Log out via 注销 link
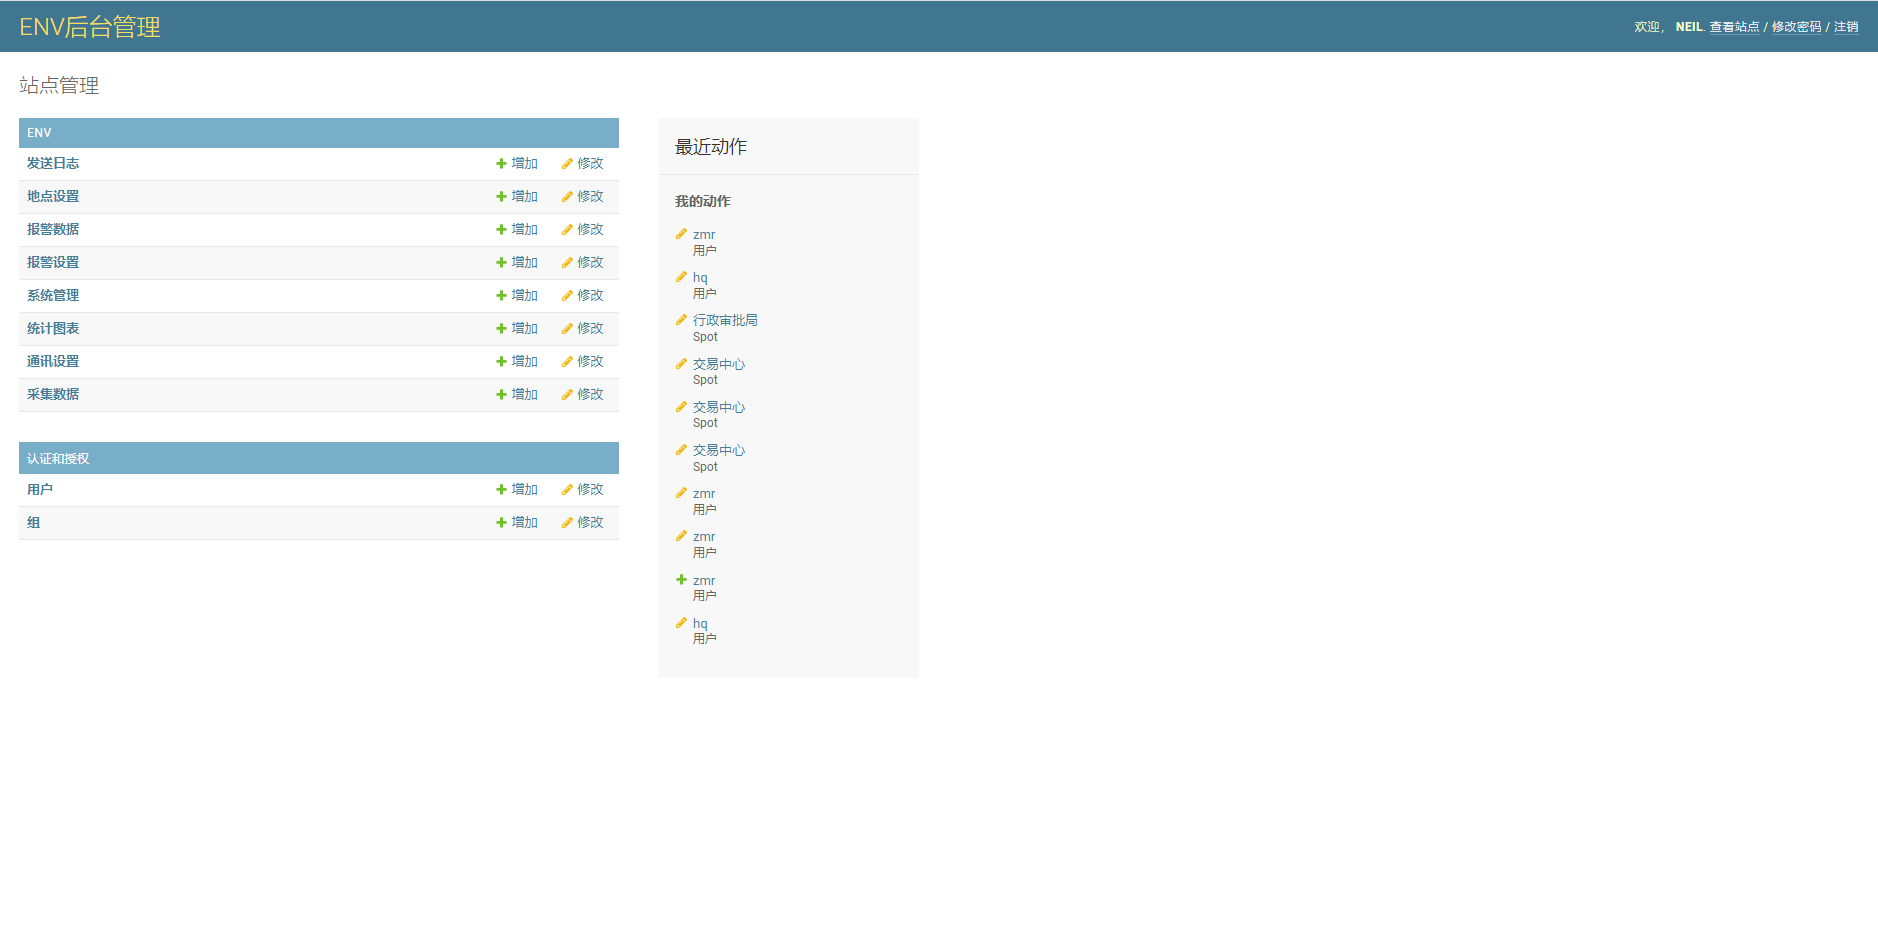 coord(1846,27)
